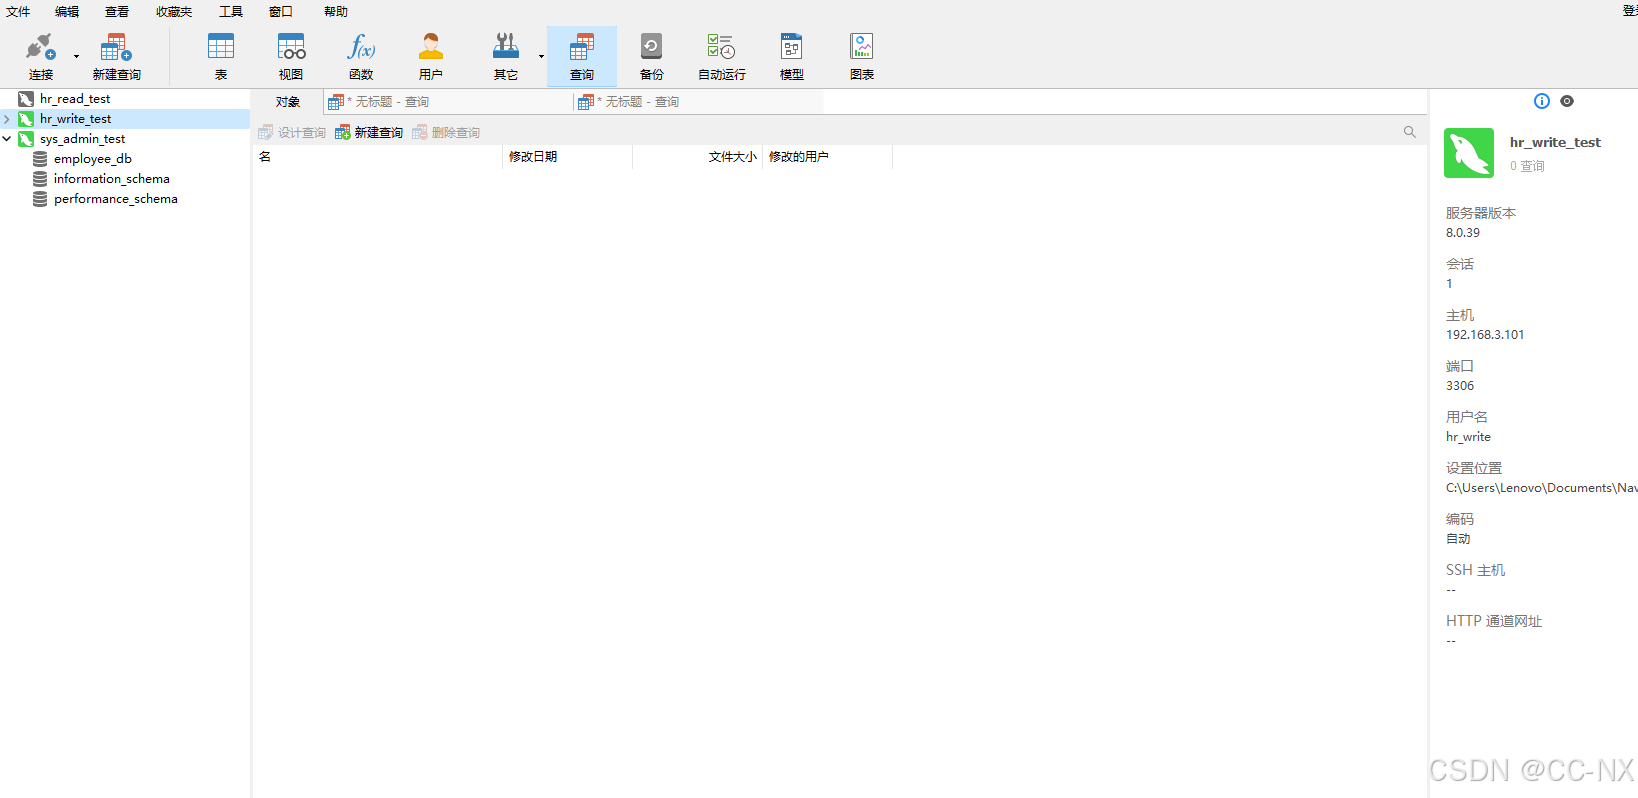
Task: Select the performance_schema database
Action: tap(115, 199)
